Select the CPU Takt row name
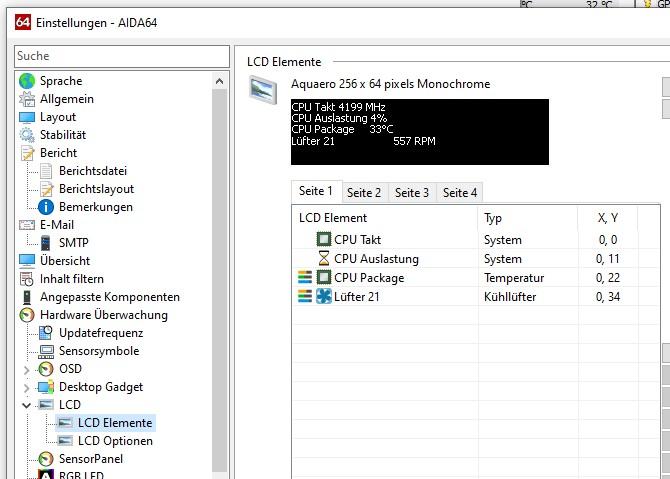 pyautogui.click(x=357, y=240)
